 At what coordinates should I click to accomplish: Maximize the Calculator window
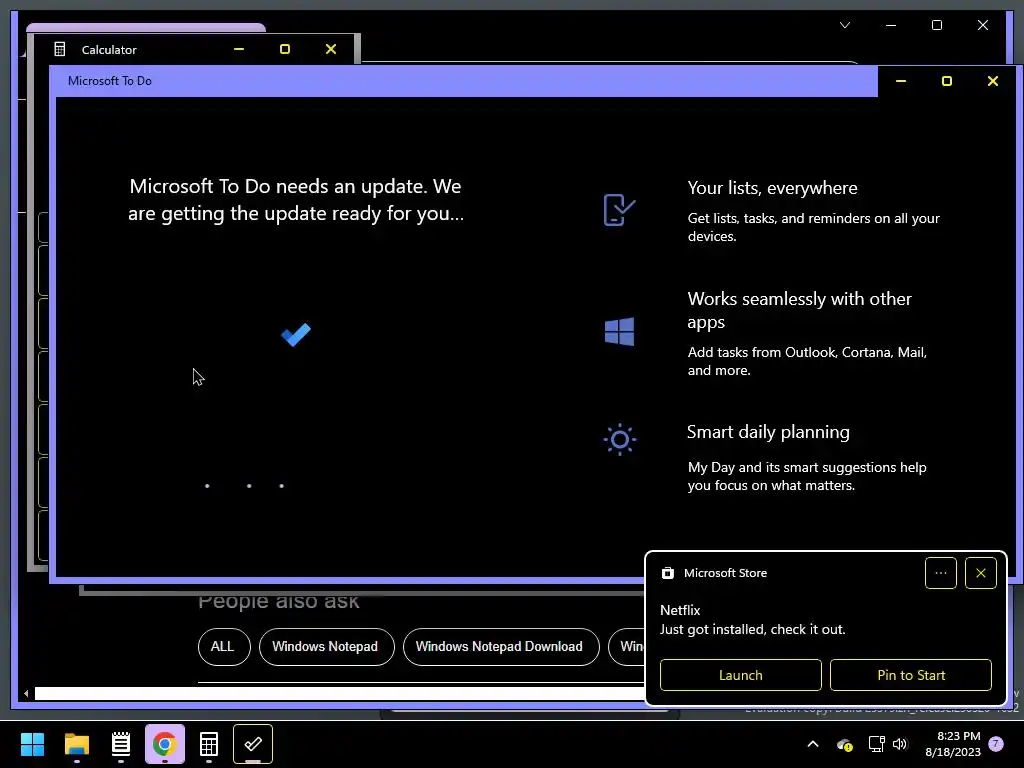[x=285, y=49]
